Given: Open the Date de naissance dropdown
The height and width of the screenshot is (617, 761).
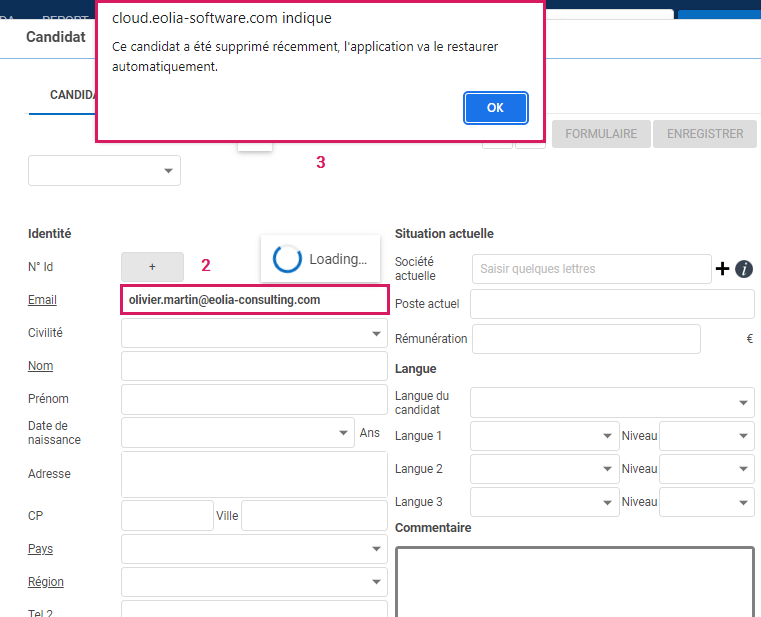Looking at the screenshot, I should (237, 433).
